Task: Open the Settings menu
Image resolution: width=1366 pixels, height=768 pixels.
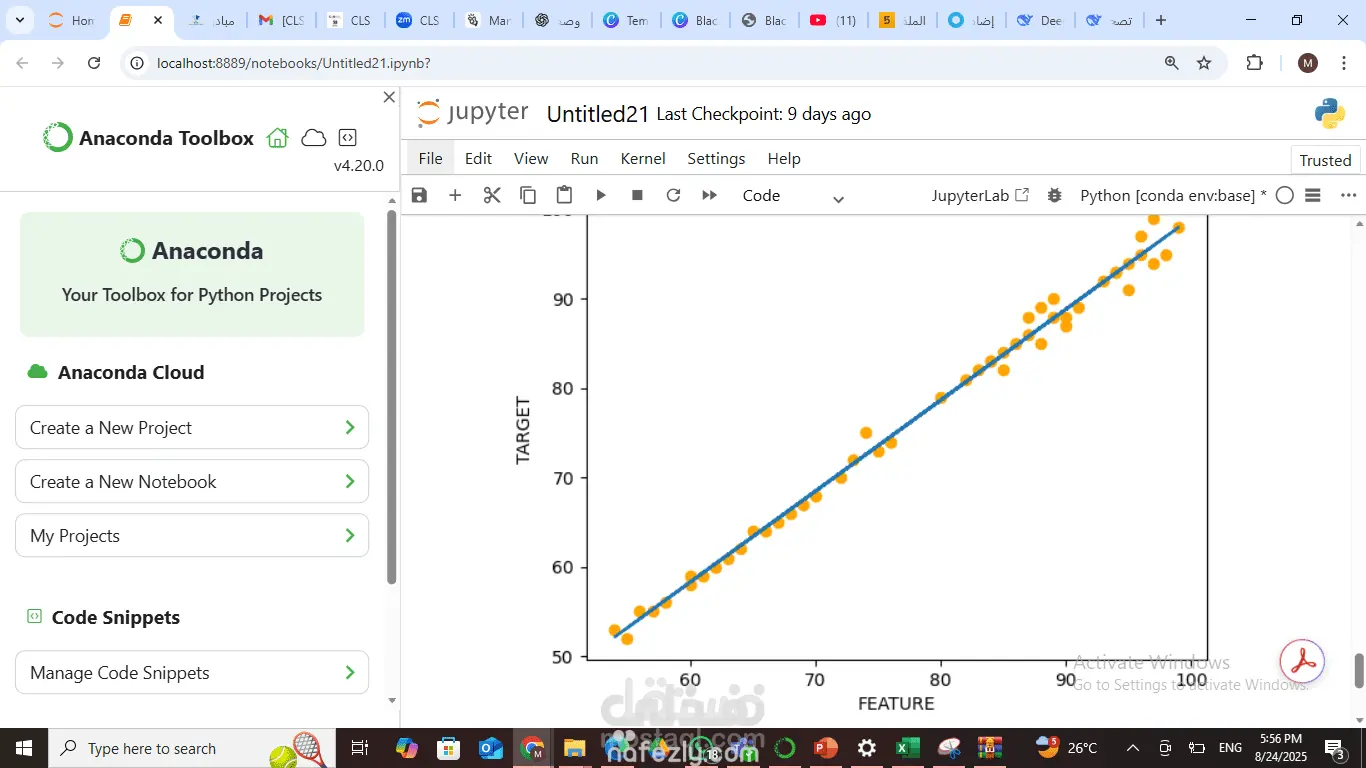Action: (x=716, y=158)
